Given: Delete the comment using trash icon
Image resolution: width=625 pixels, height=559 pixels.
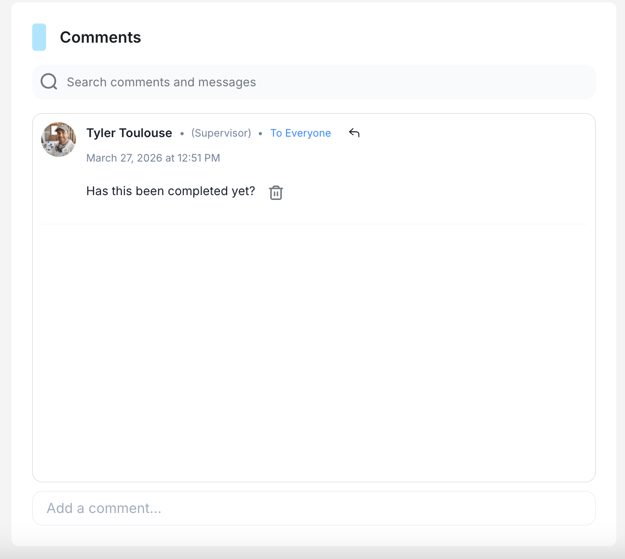Looking at the screenshot, I should tap(276, 192).
